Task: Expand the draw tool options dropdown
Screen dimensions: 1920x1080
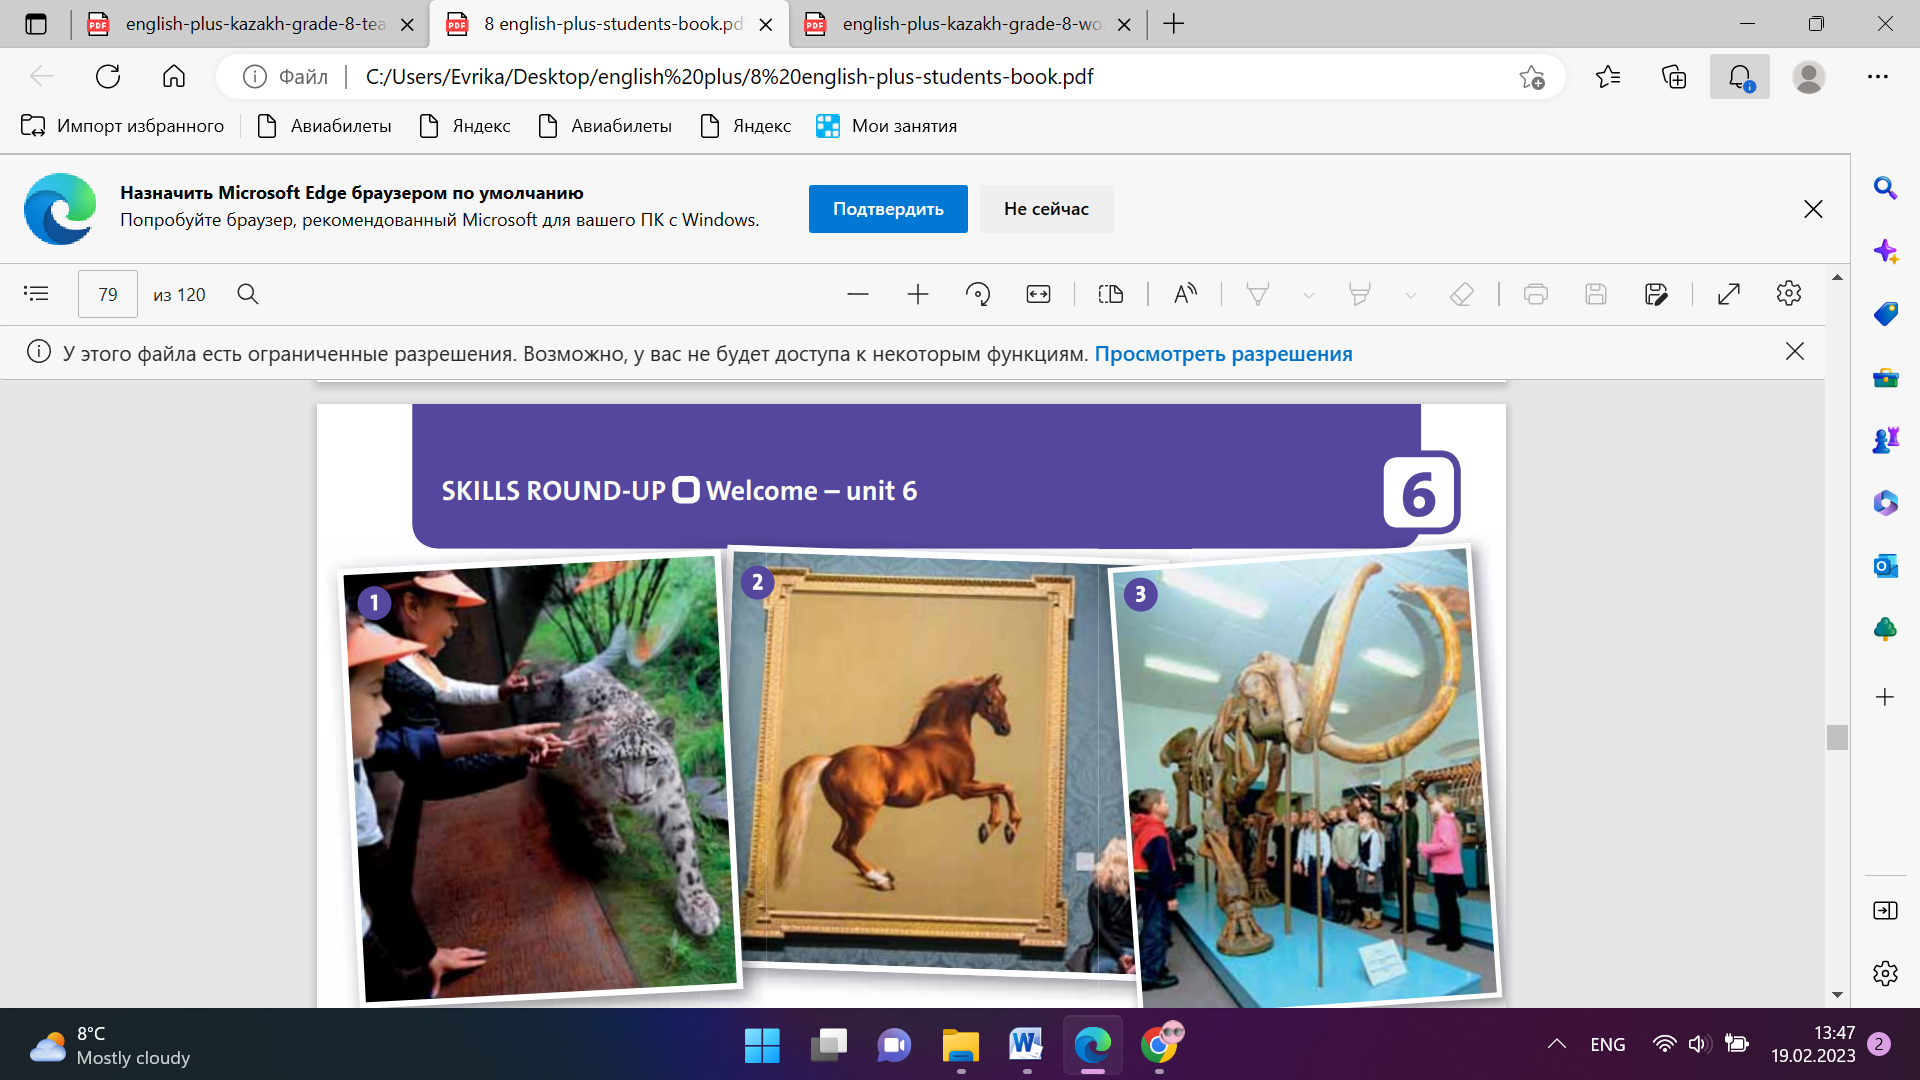Action: click(1308, 295)
